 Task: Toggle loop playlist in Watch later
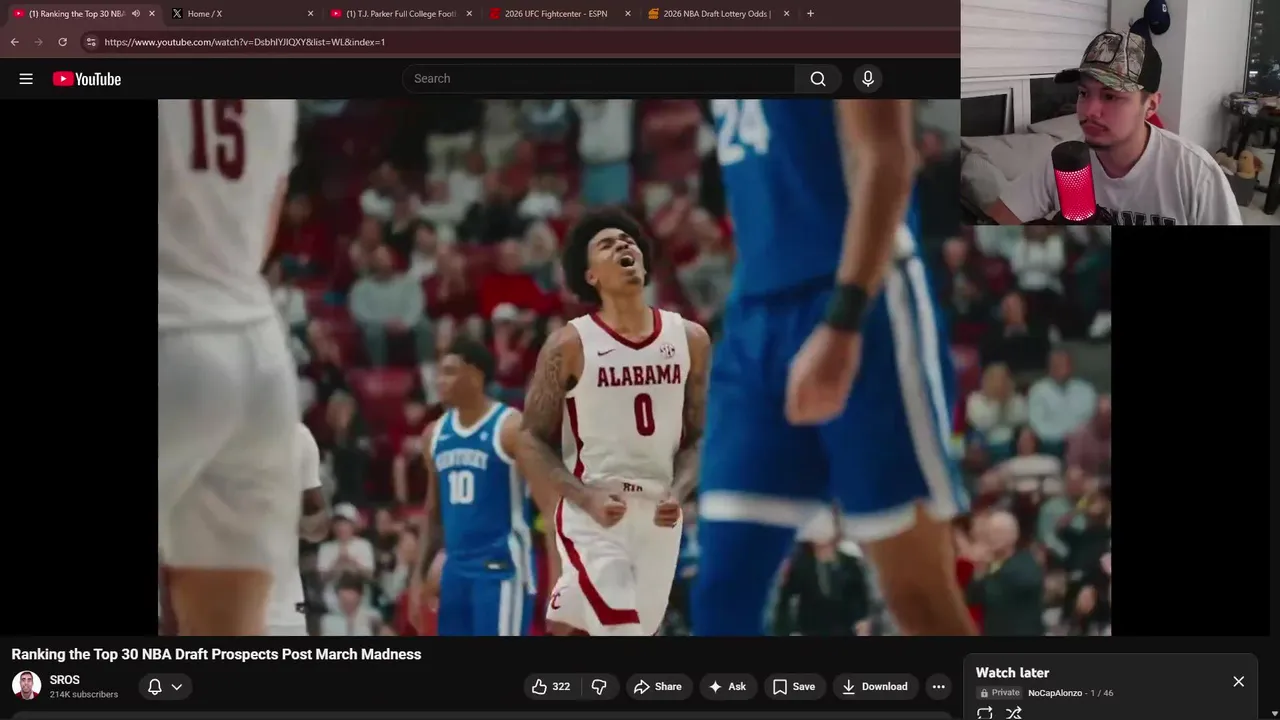tap(985, 712)
